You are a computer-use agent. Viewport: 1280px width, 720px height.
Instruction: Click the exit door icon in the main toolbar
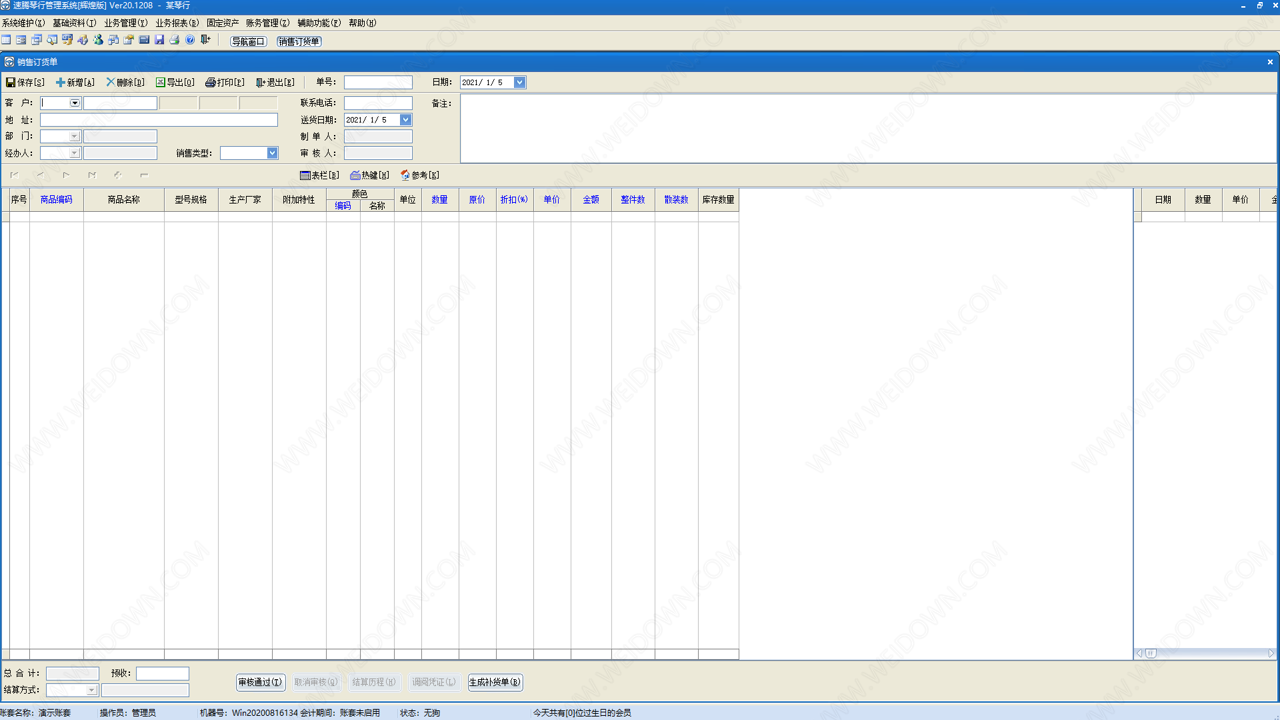[205, 40]
